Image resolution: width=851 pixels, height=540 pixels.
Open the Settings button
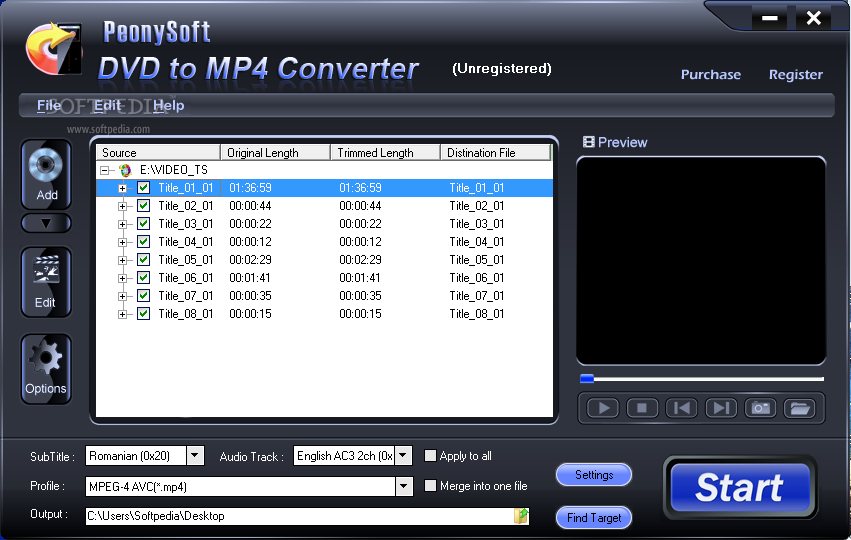click(594, 475)
